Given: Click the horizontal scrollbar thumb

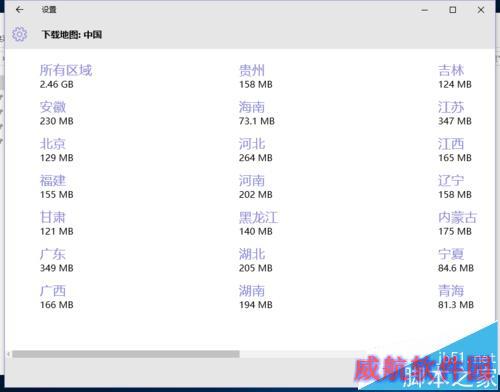Looking at the screenshot, I should point(126,354).
